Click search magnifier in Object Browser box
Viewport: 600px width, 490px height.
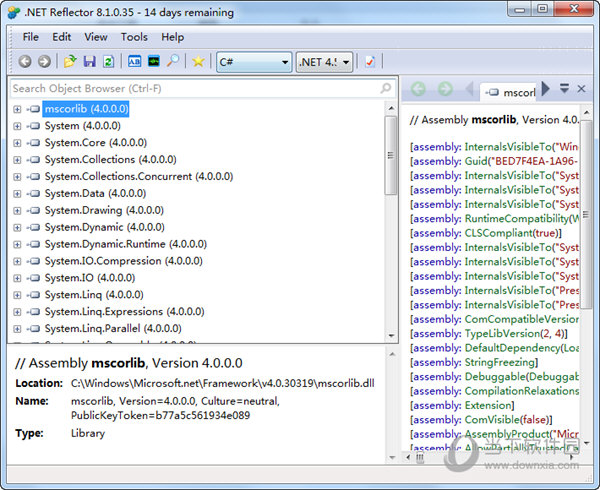pyautogui.click(x=386, y=88)
